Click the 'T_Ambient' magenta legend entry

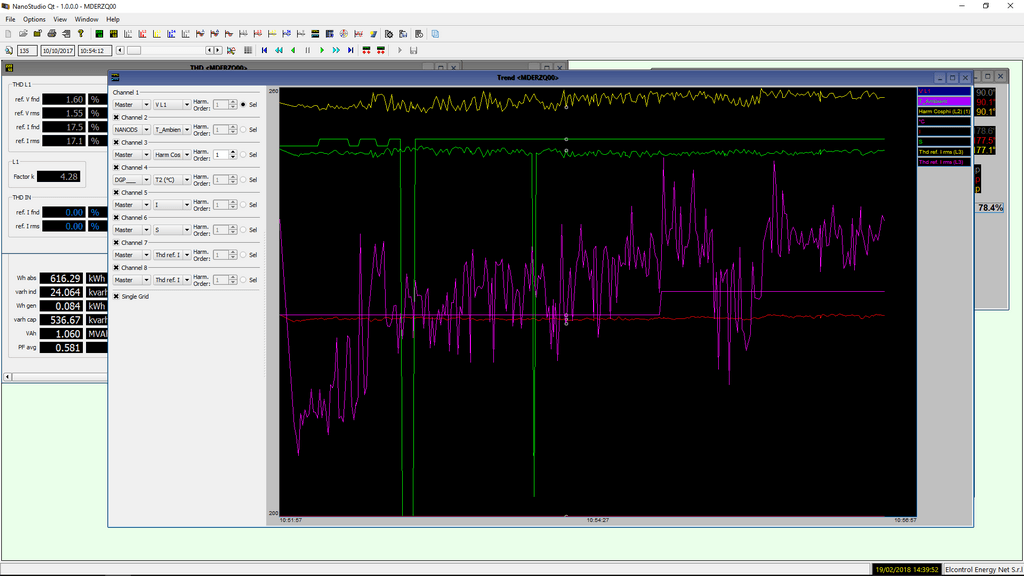944,102
